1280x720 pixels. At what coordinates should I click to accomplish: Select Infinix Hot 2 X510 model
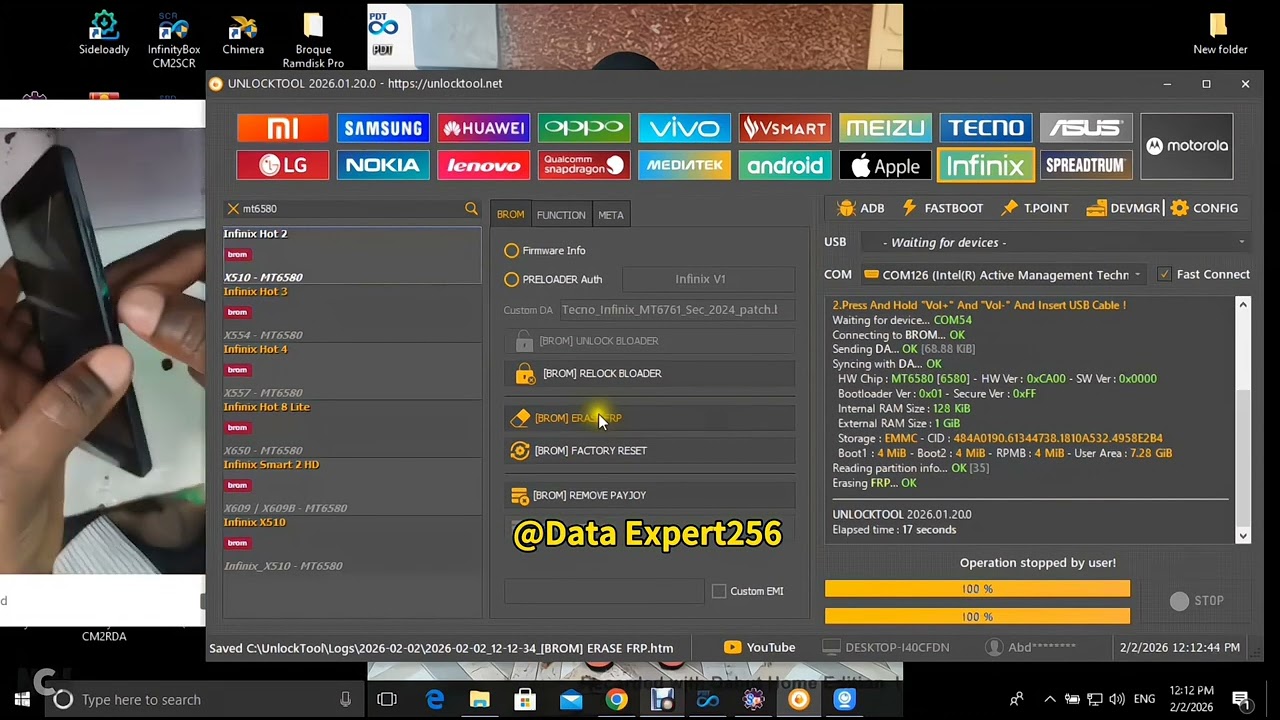[352, 256]
